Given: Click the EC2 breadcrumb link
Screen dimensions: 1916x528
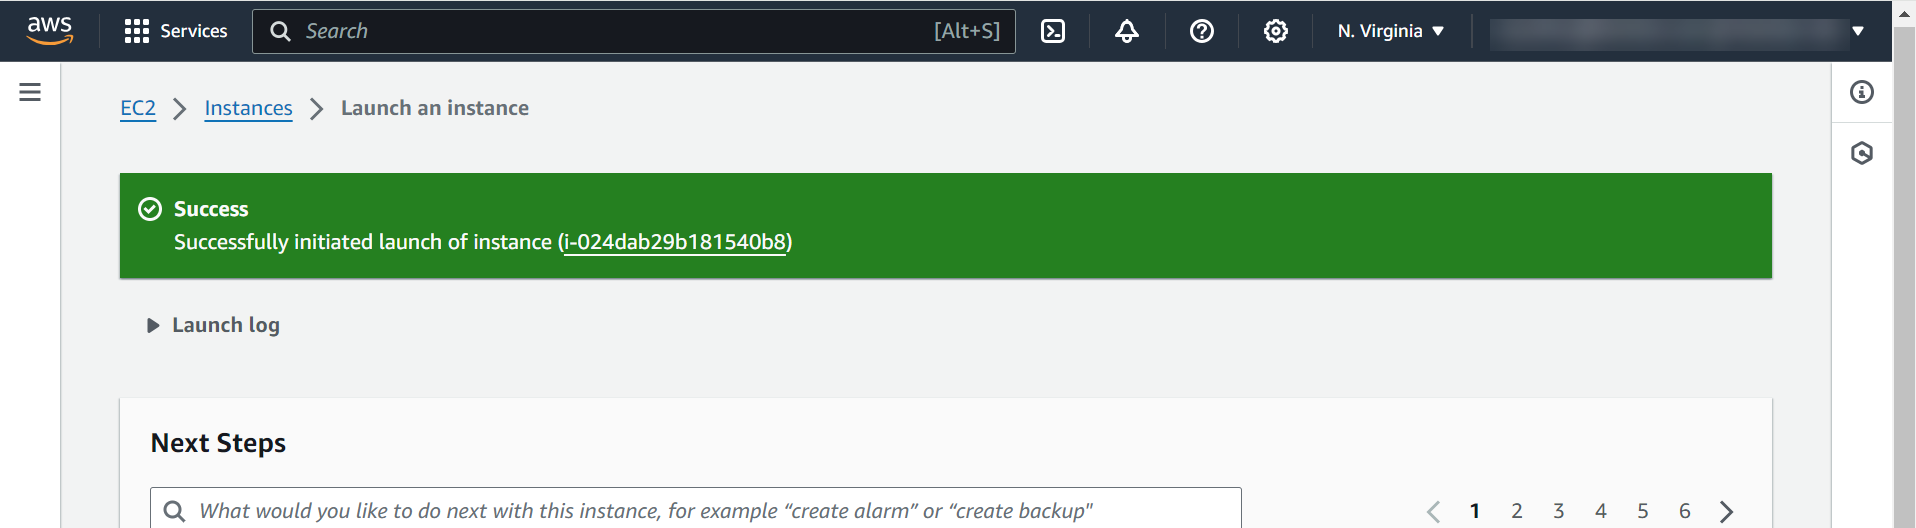Looking at the screenshot, I should pyautogui.click(x=138, y=108).
